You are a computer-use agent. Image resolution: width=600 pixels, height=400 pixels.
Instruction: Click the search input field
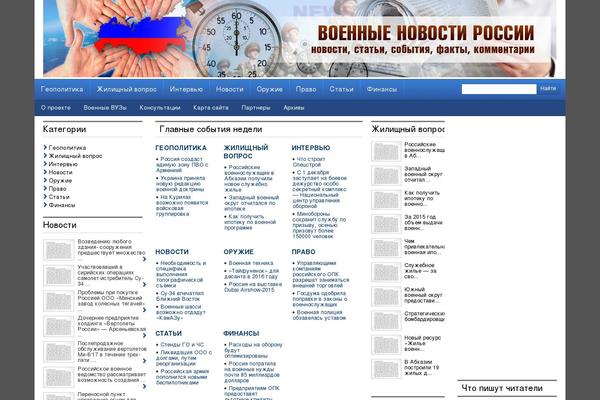[499, 89]
